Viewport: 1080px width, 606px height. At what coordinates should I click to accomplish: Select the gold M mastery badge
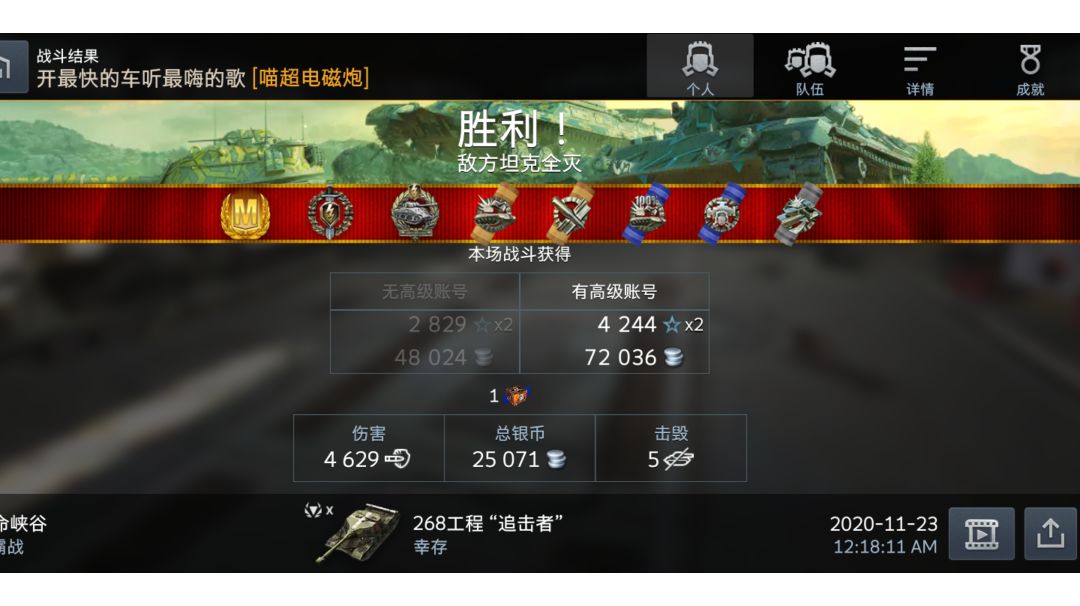[x=245, y=214]
